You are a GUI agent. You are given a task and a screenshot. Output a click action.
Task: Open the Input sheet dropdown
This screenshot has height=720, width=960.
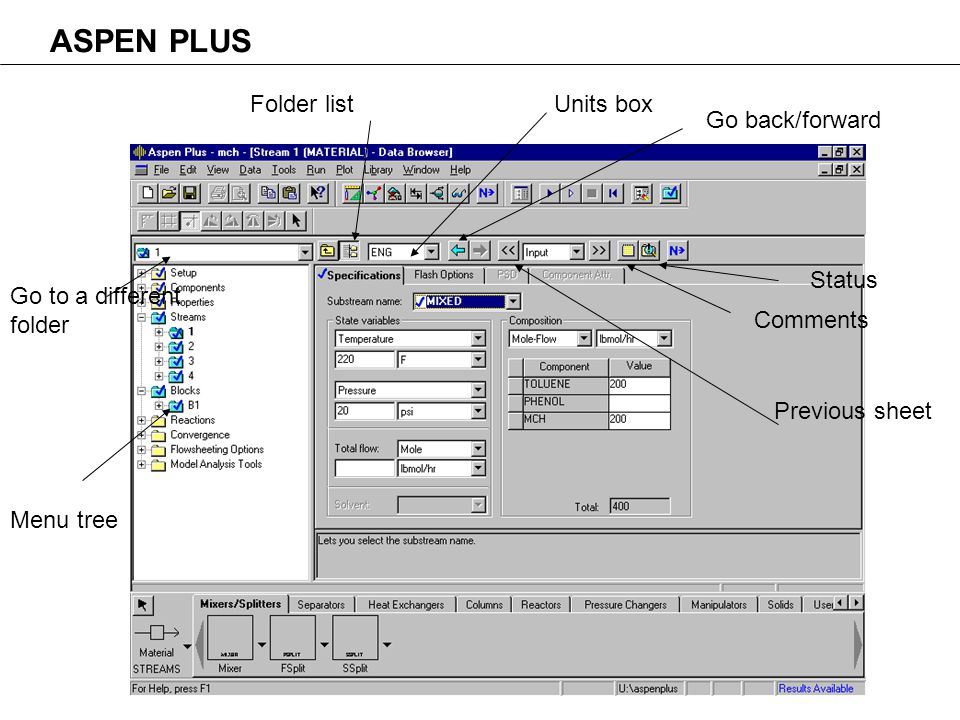(x=577, y=252)
